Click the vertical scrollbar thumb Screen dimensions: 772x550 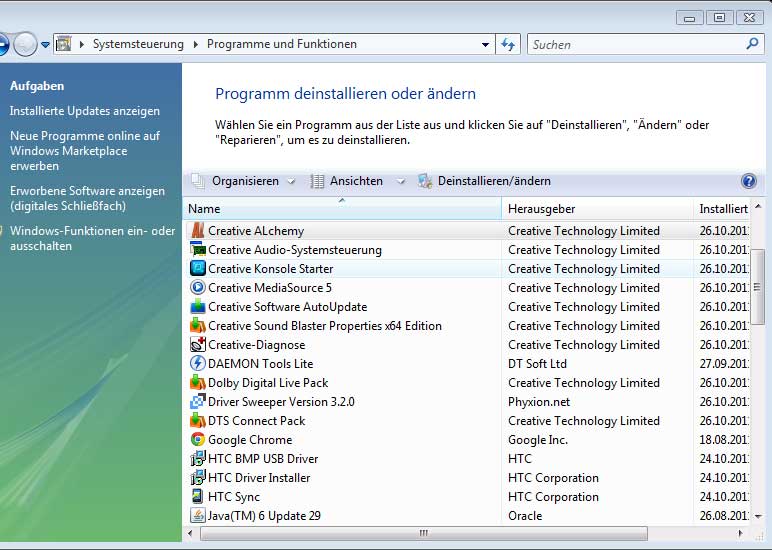tap(757, 286)
